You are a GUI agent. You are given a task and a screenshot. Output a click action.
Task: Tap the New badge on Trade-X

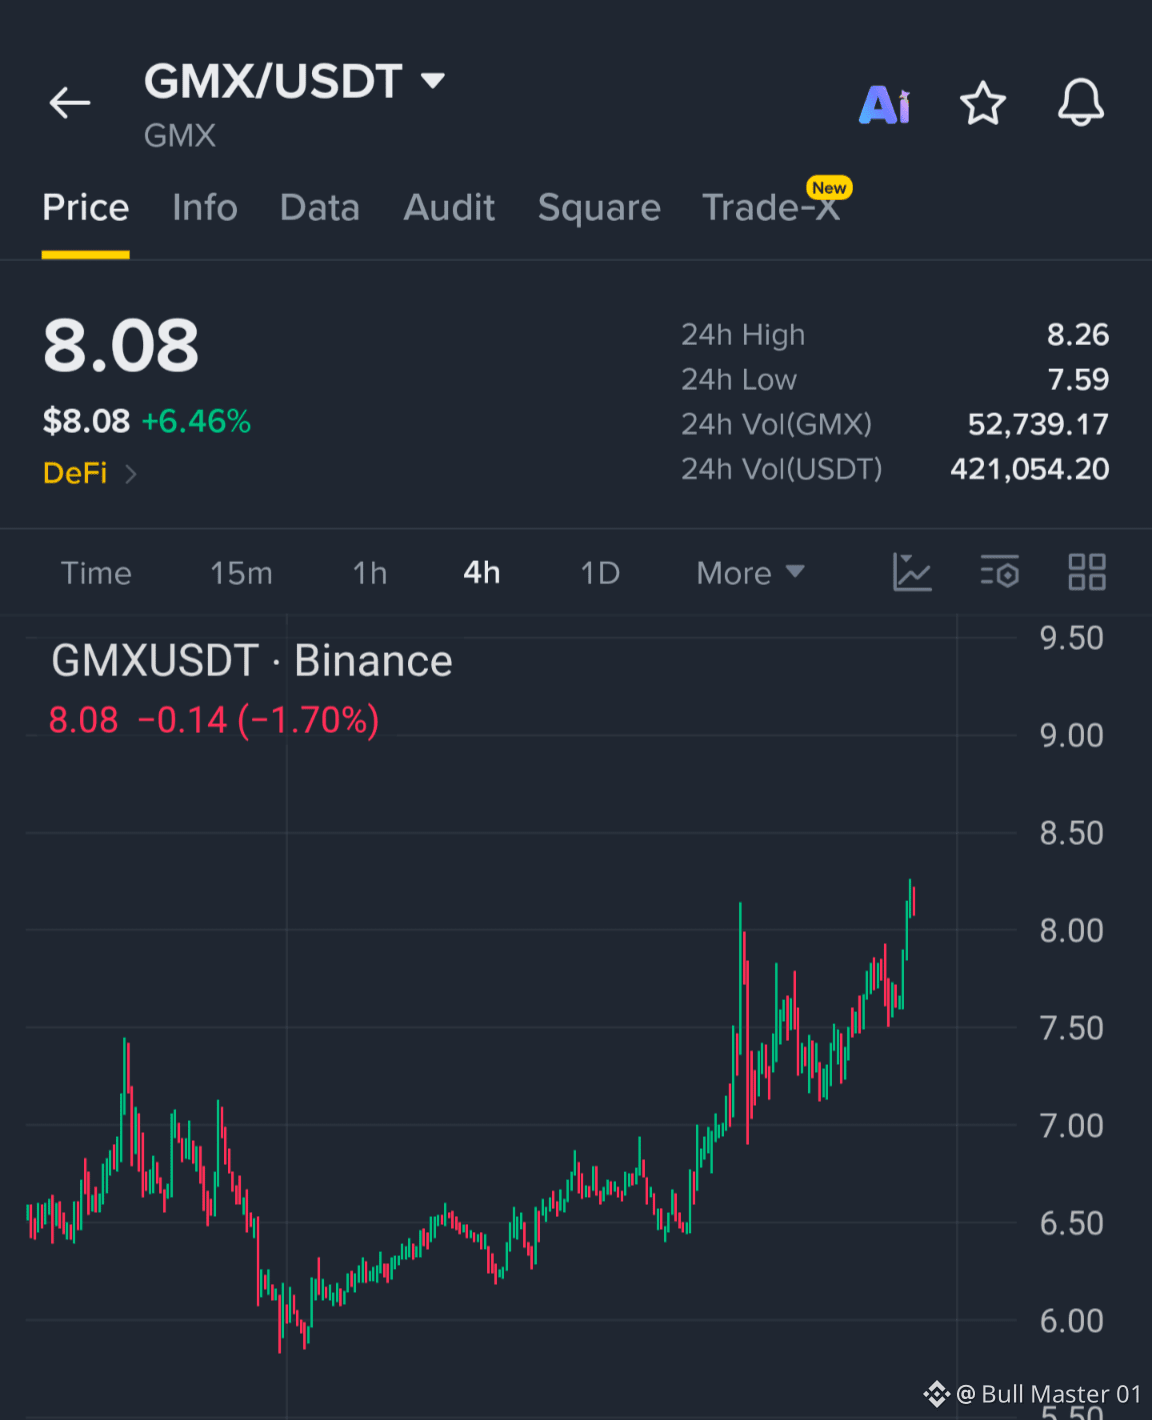(x=829, y=187)
